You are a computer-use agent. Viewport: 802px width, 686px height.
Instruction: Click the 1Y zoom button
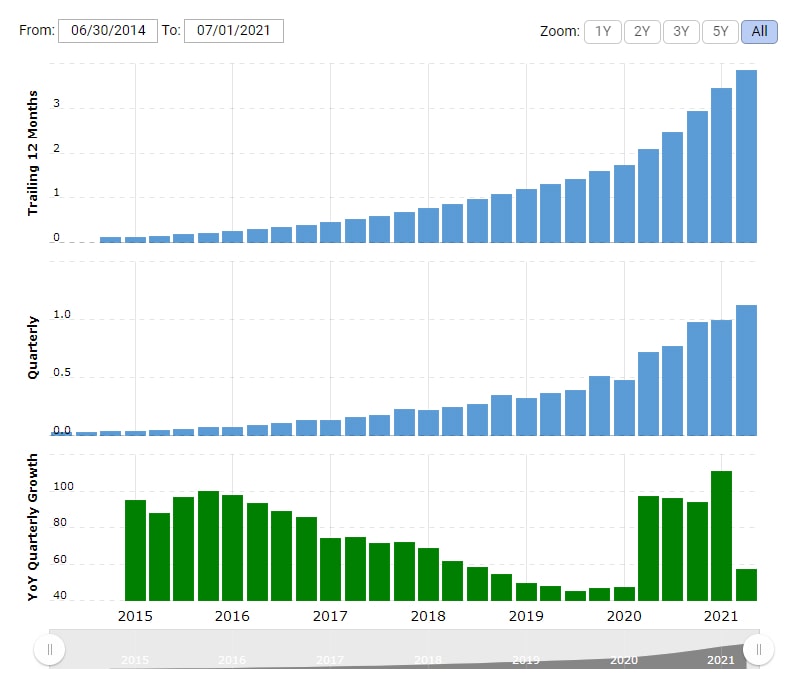[x=602, y=31]
